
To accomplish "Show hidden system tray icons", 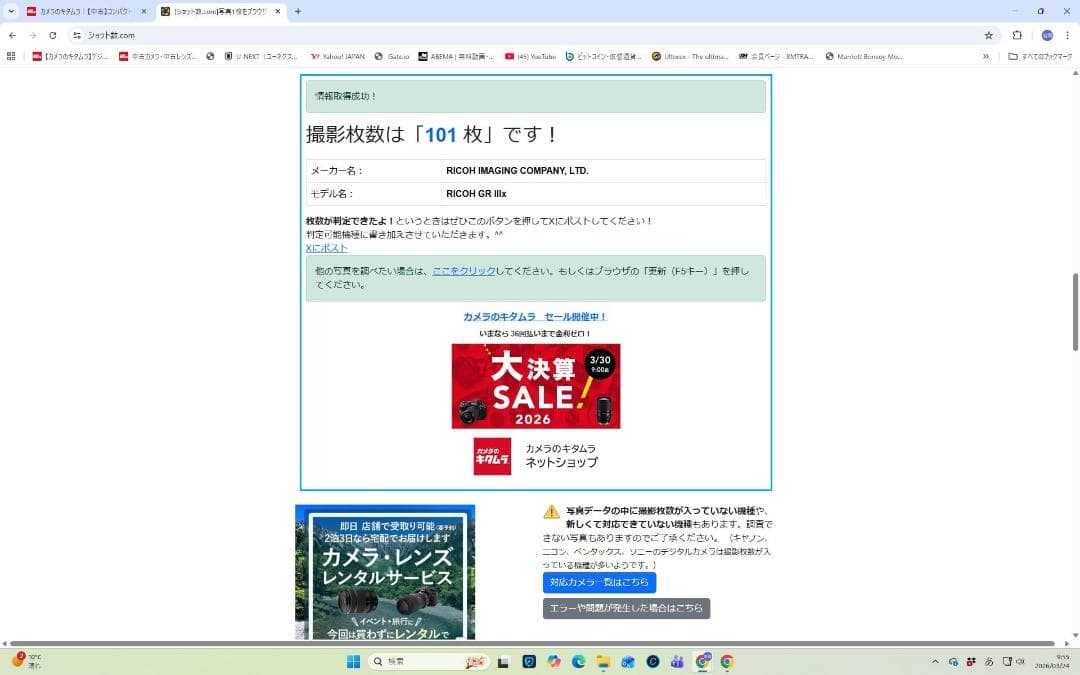I will (935, 661).
